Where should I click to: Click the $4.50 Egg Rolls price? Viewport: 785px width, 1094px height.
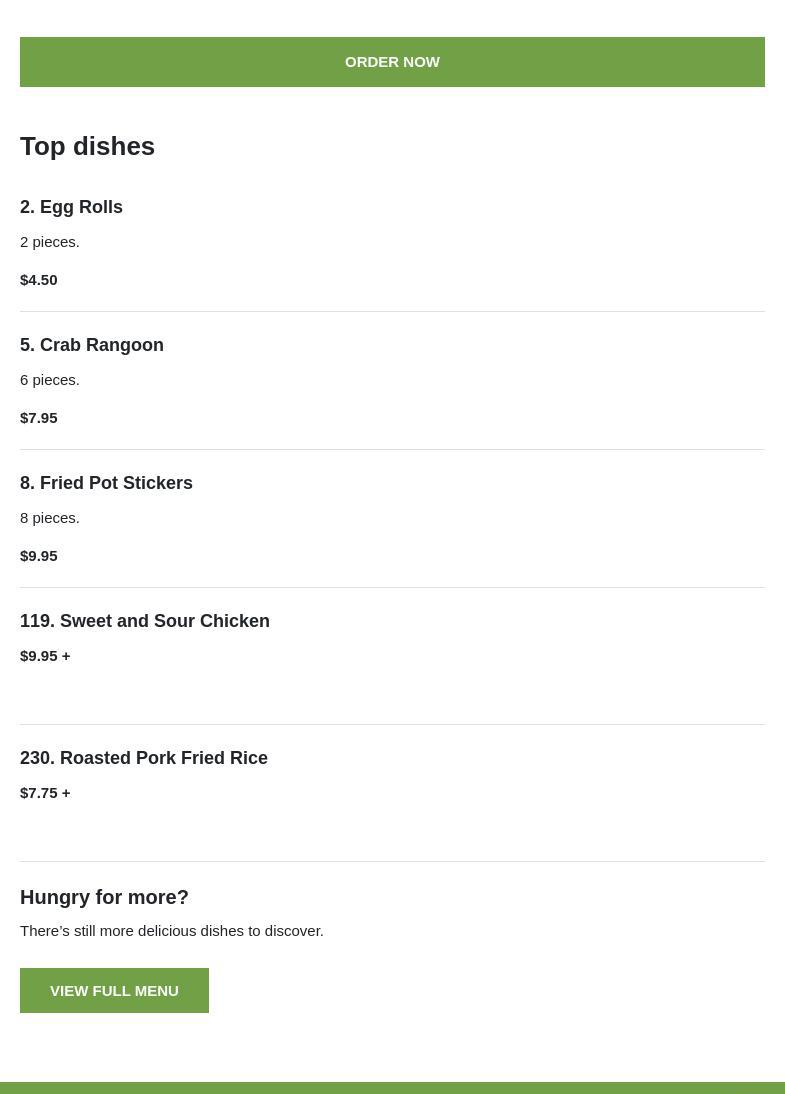39,280
